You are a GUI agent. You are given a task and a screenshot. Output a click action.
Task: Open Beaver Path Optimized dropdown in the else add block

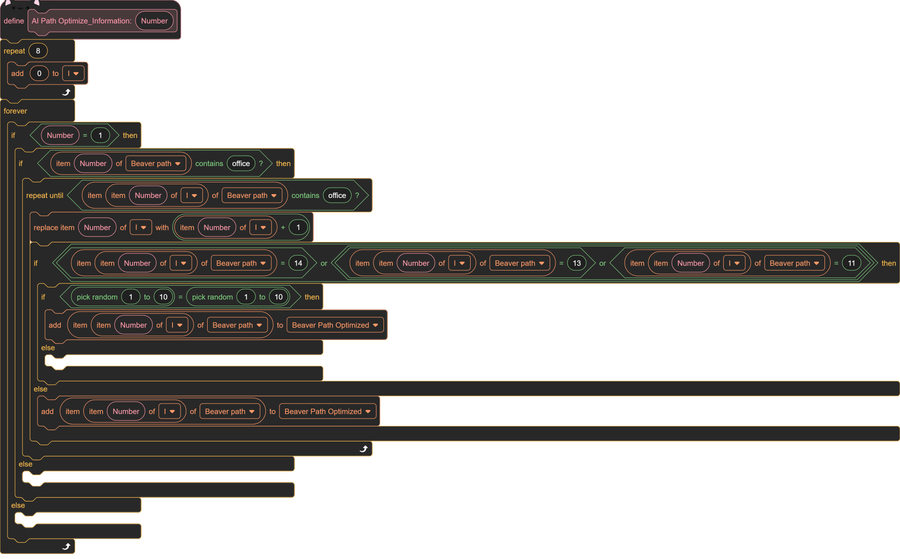click(x=328, y=411)
